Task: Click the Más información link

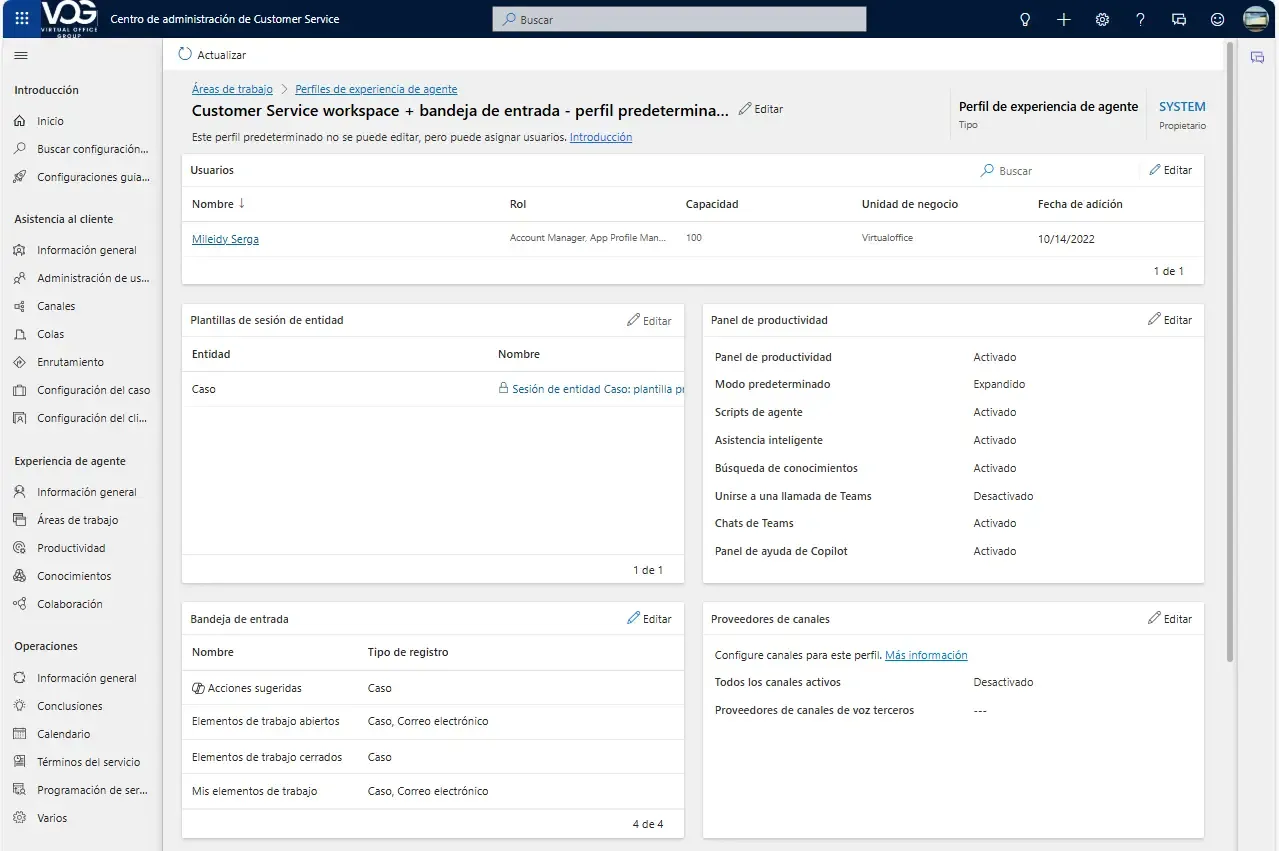Action: coord(926,655)
